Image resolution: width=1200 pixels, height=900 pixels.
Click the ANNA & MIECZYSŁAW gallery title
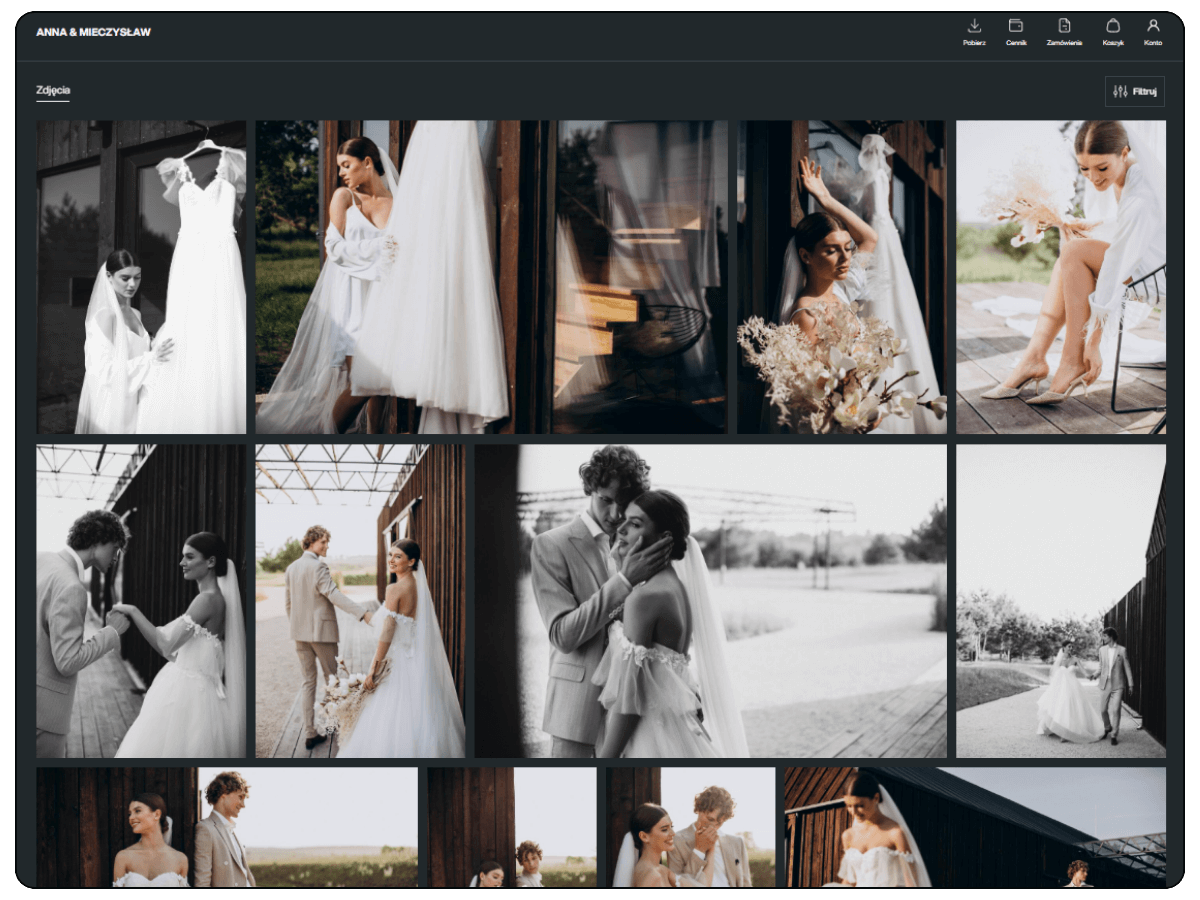(94, 32)
